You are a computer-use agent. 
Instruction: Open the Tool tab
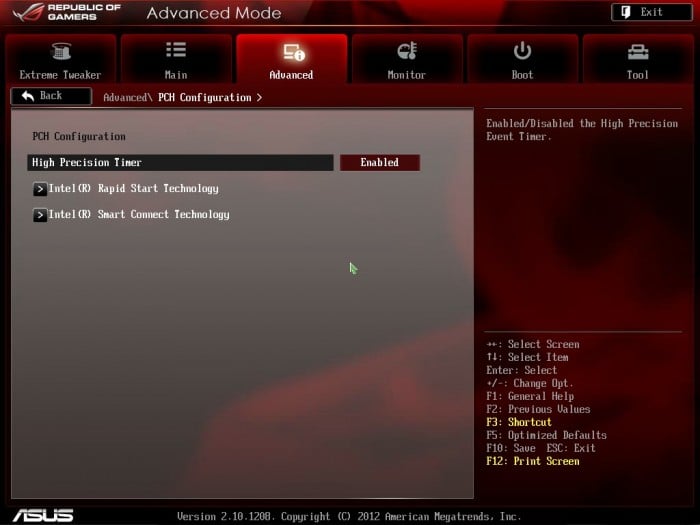(638, 59)
